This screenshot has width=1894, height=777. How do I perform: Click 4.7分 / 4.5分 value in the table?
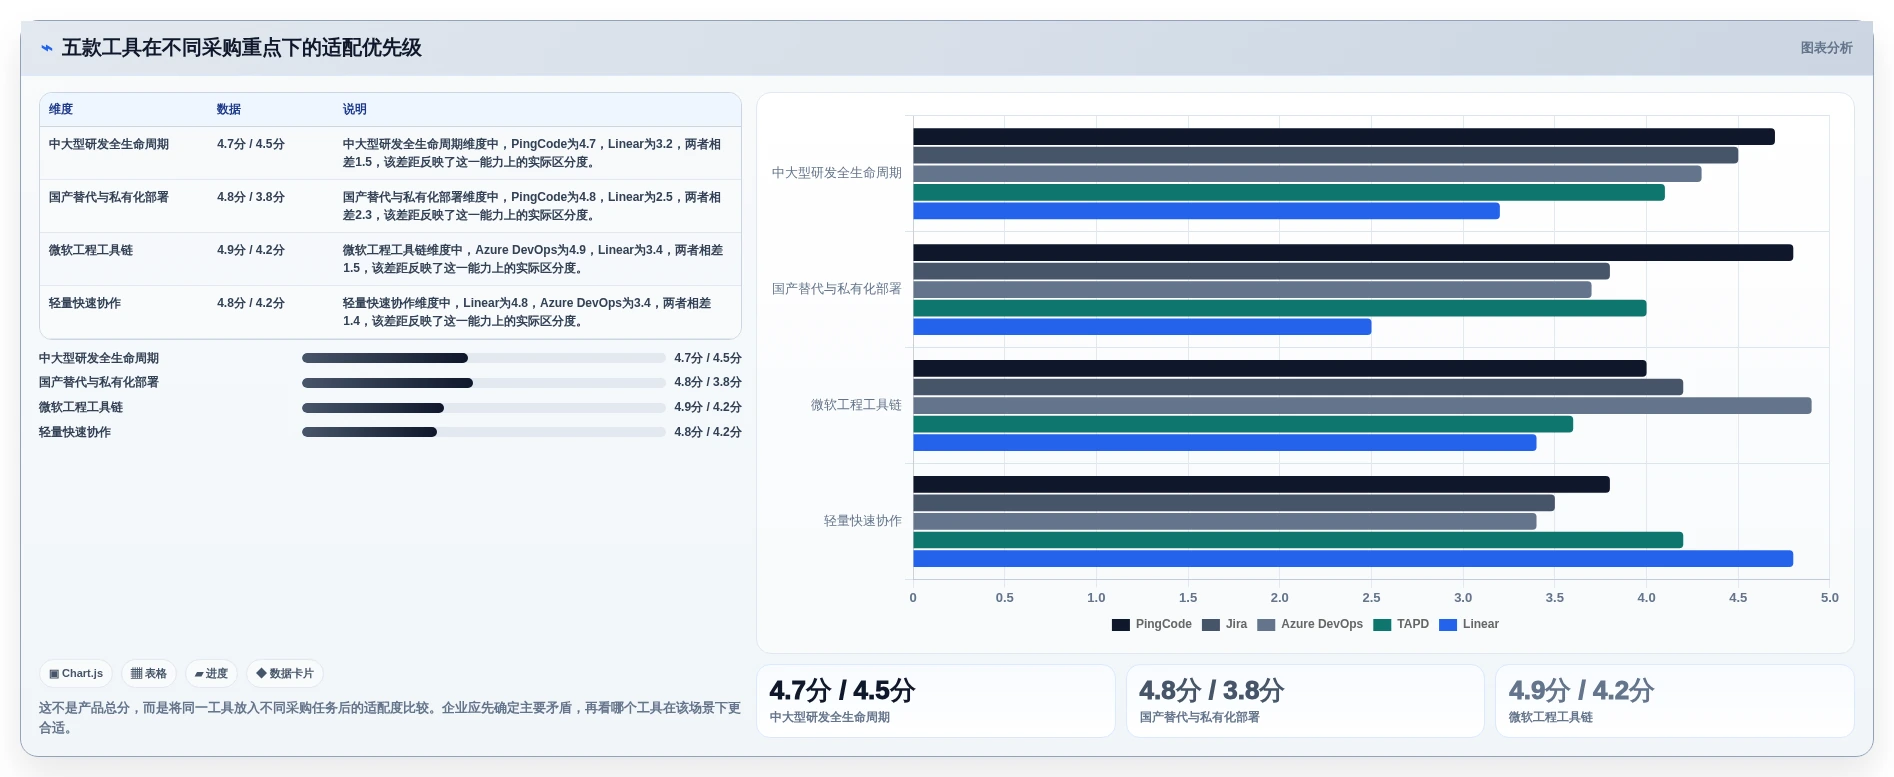click(x=251, y=144)
